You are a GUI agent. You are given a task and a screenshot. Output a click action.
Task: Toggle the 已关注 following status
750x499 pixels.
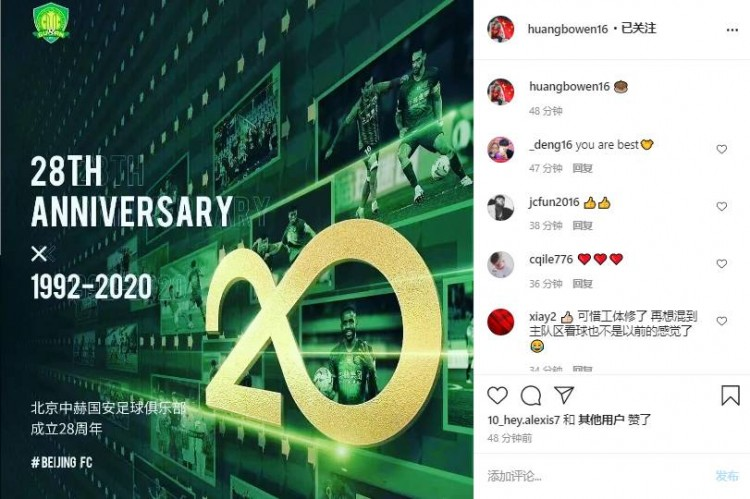pos(639,28)
